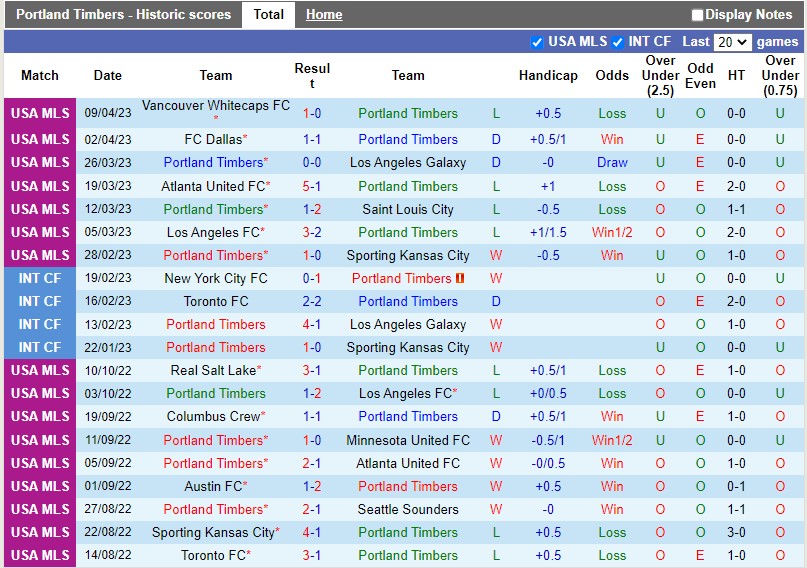Select the Columbus Crew team name
This screenshot has height=568, width=807.
[212, 416]
